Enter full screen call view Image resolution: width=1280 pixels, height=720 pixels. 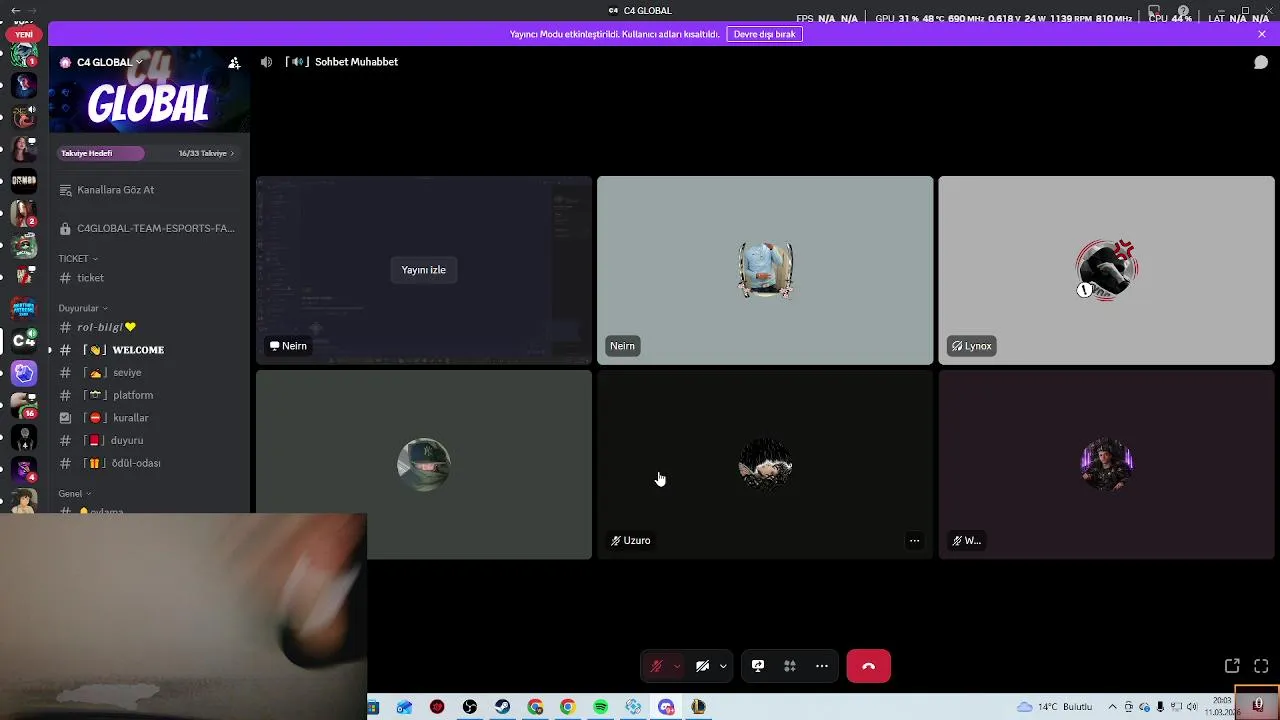1261,666
